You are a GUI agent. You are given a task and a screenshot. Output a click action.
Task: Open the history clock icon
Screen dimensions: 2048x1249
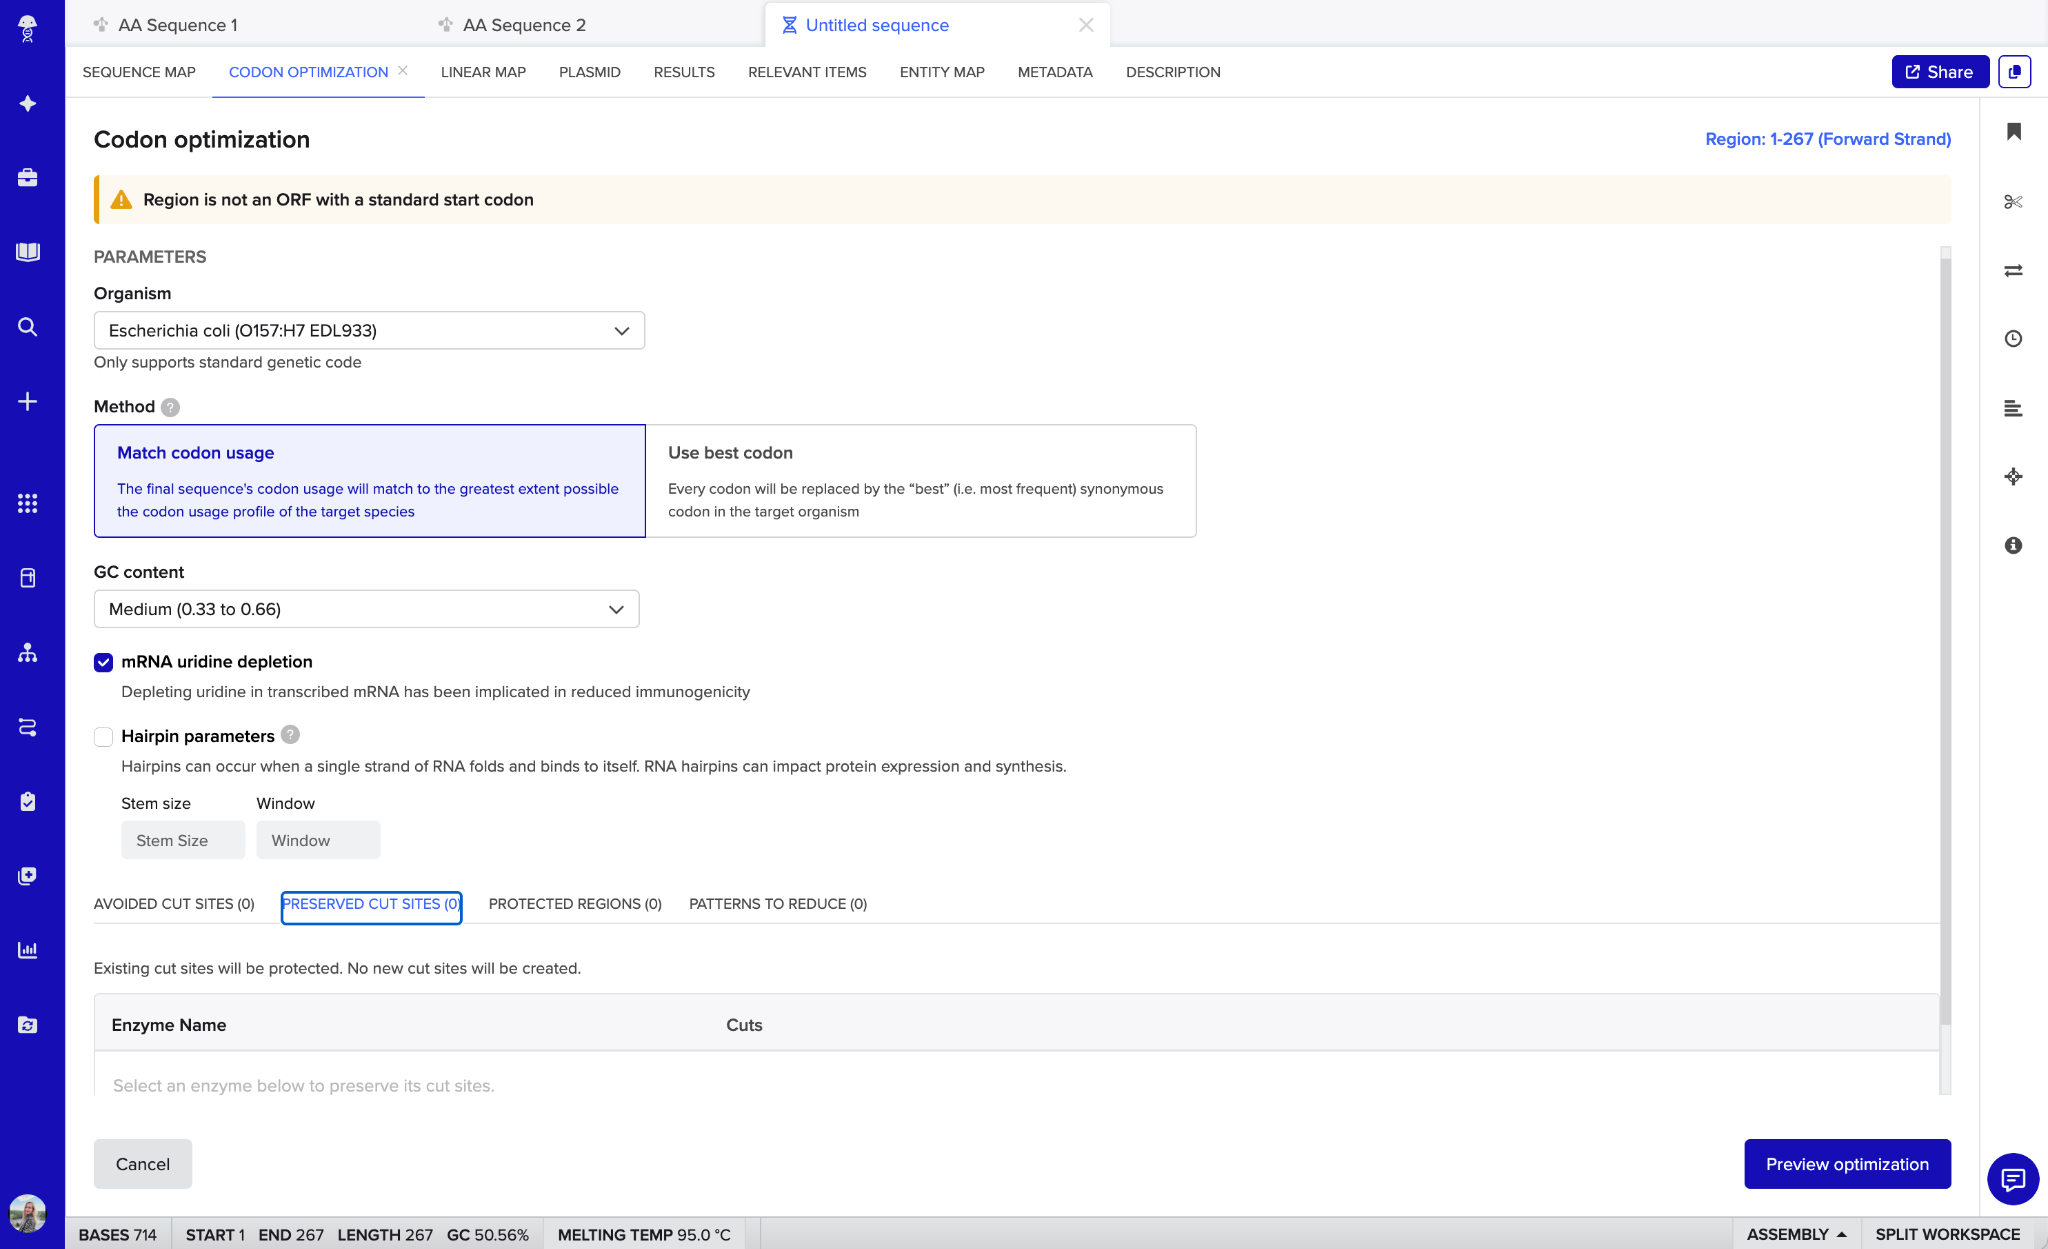coord(2013,339)
